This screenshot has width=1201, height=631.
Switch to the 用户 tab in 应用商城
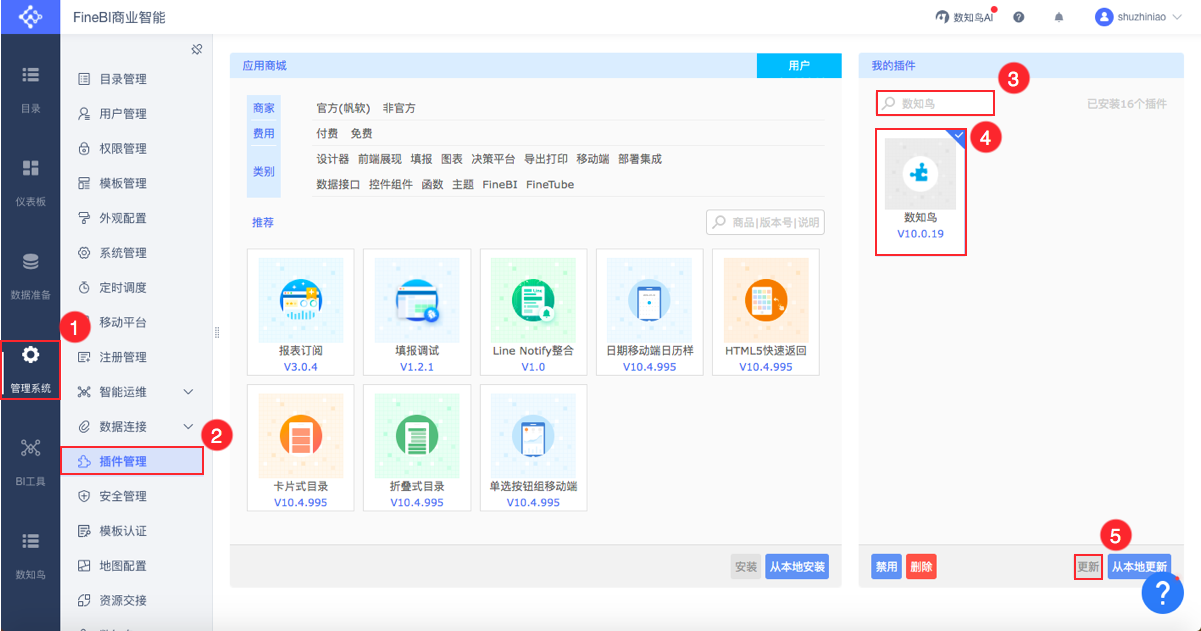[799, 65]
